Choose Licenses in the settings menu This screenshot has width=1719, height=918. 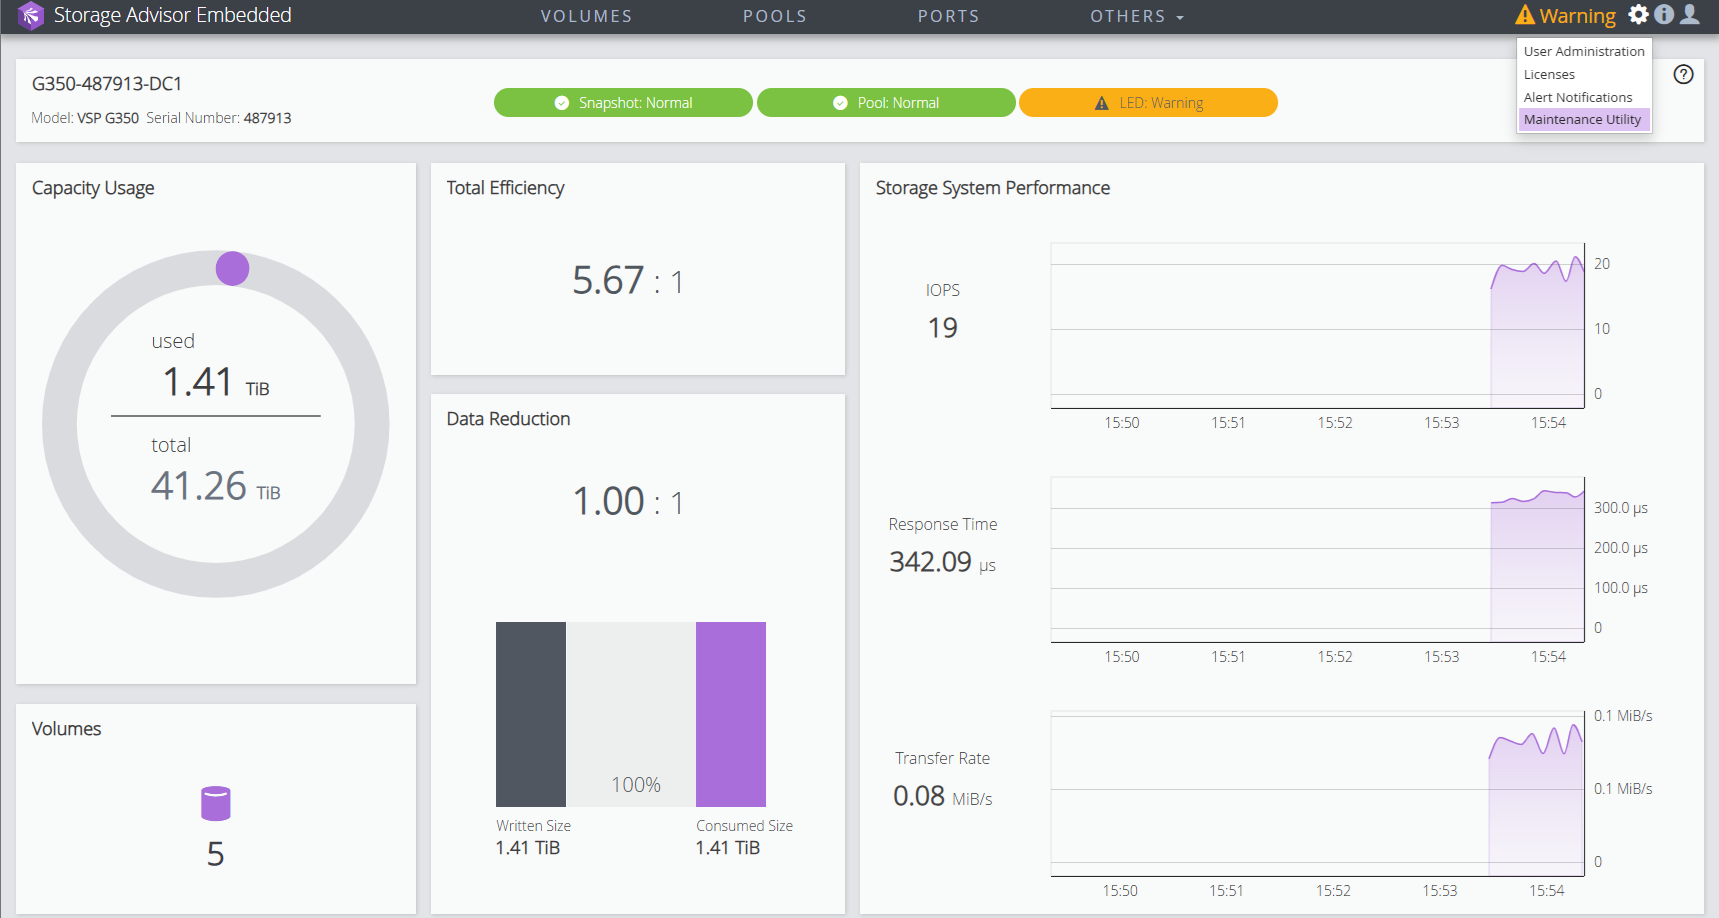click(x=1549, y=74)
